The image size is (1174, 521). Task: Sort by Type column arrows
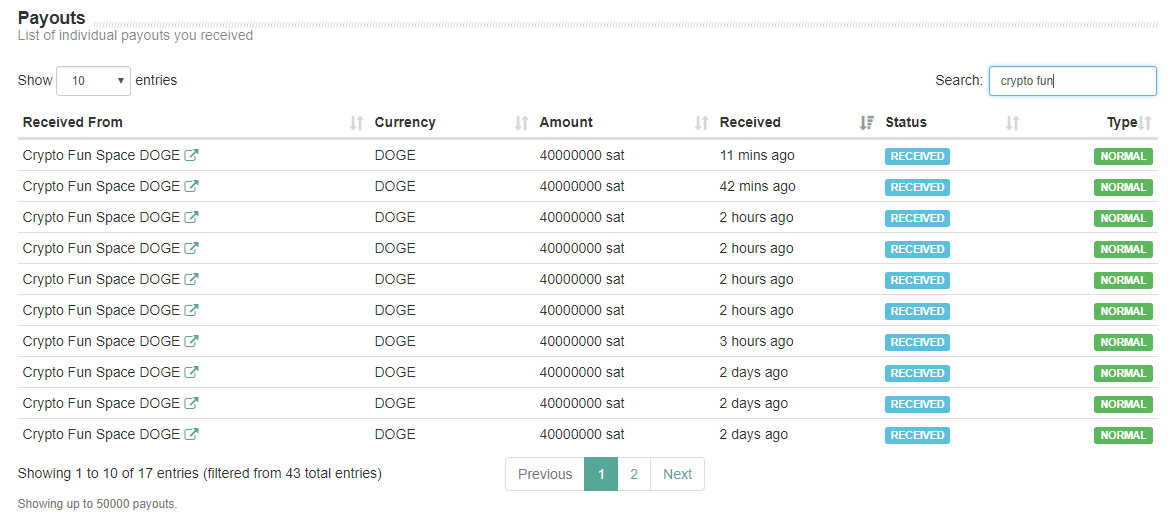coord(1146,123)
